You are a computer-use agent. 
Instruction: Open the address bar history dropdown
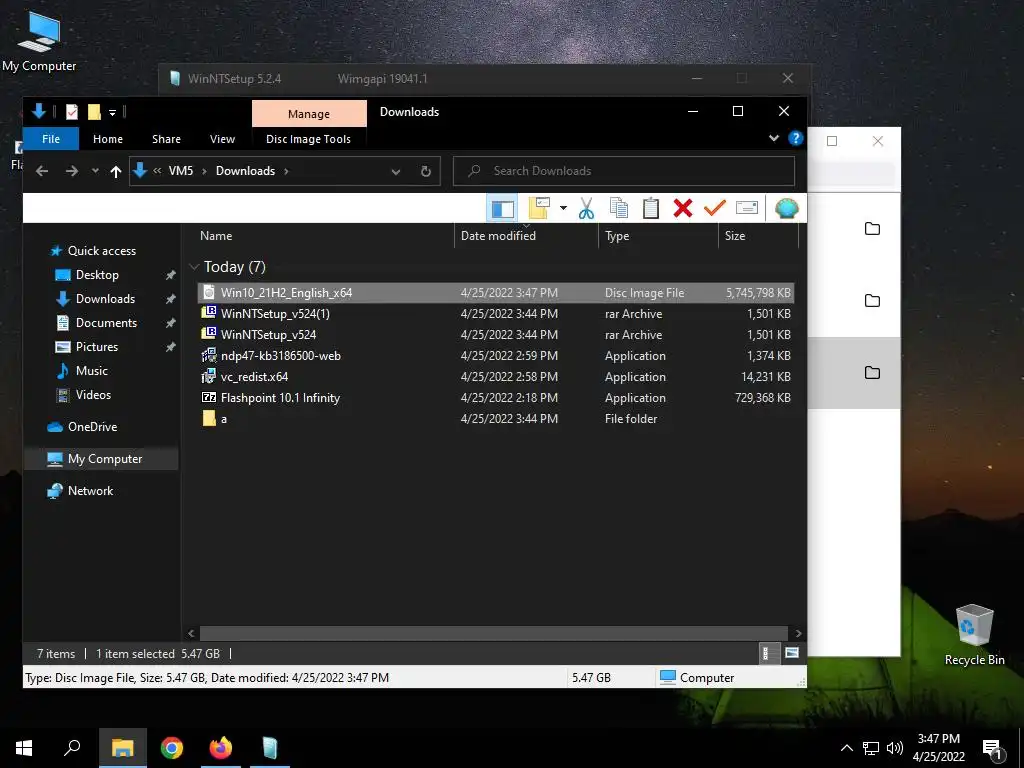pos(396,171)
